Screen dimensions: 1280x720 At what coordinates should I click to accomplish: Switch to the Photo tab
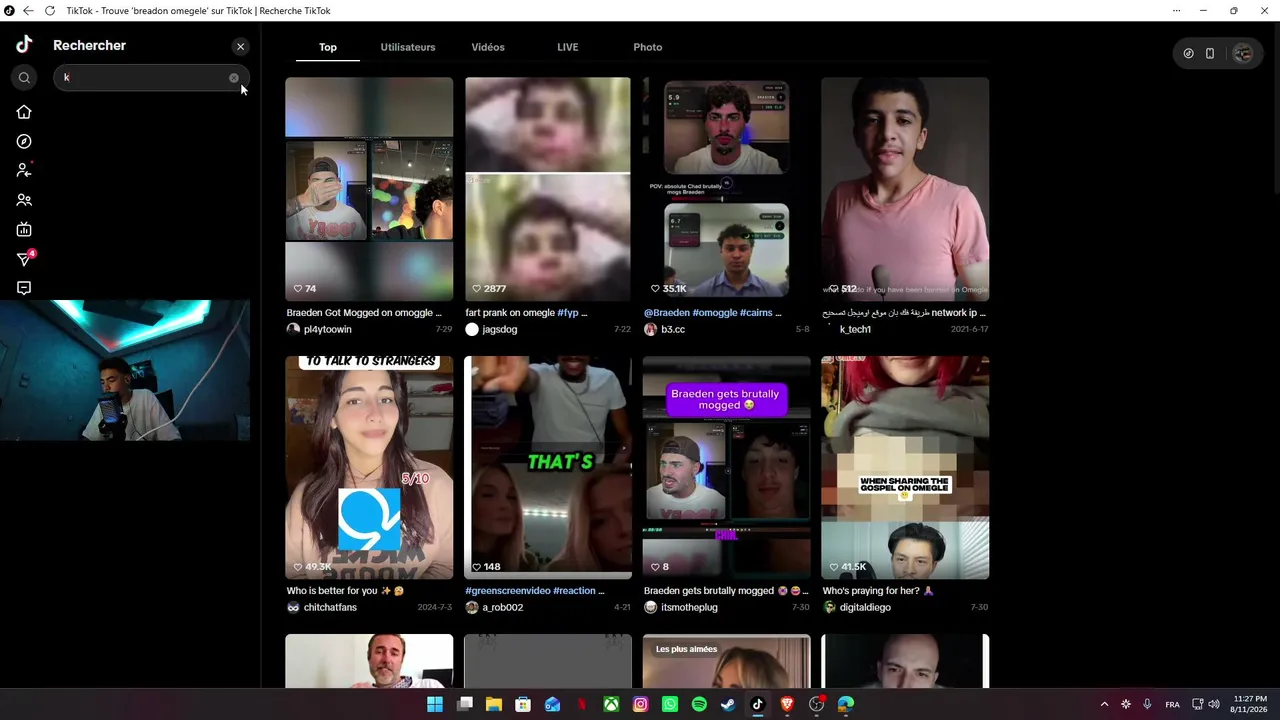(x=648, y=47)
